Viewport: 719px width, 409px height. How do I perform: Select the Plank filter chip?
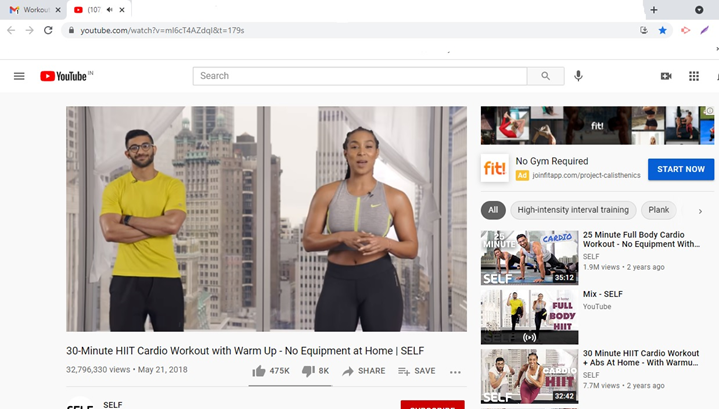658,210
